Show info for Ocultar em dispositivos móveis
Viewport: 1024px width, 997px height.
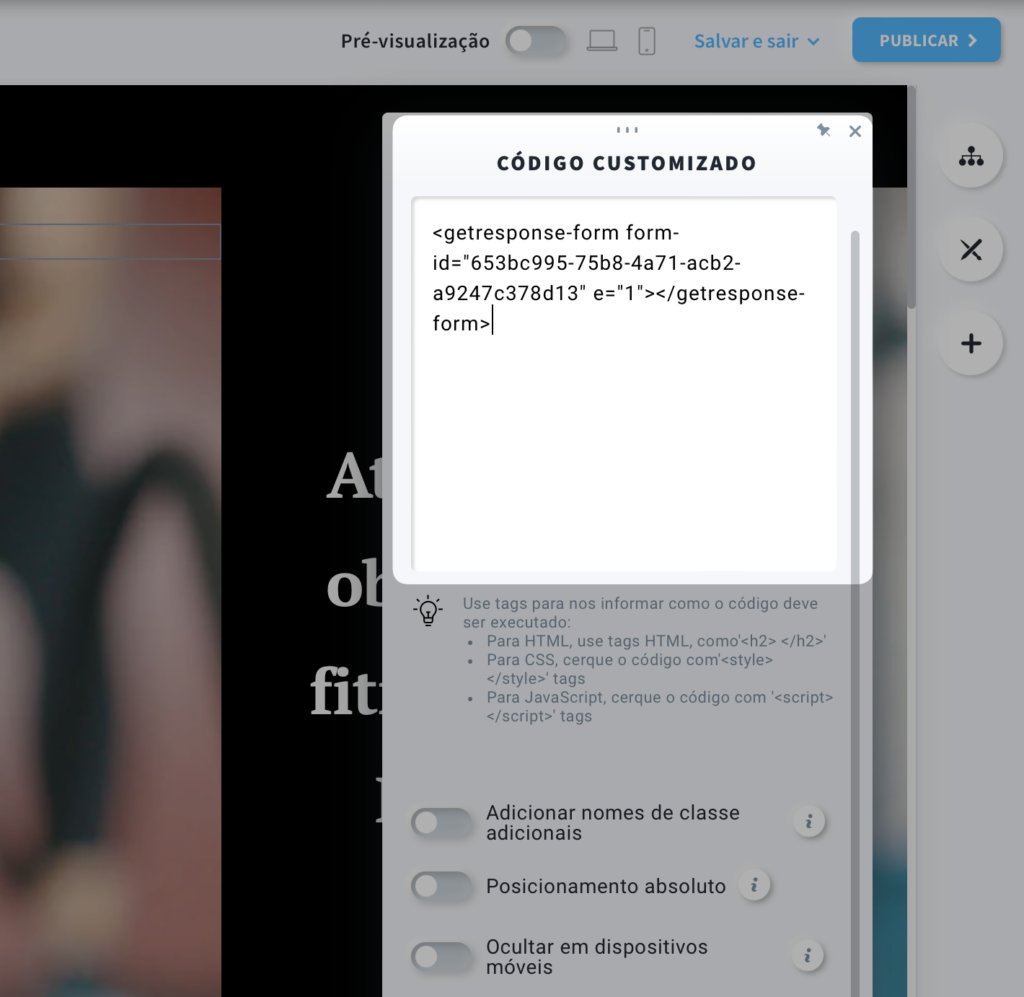click(808, 956)
